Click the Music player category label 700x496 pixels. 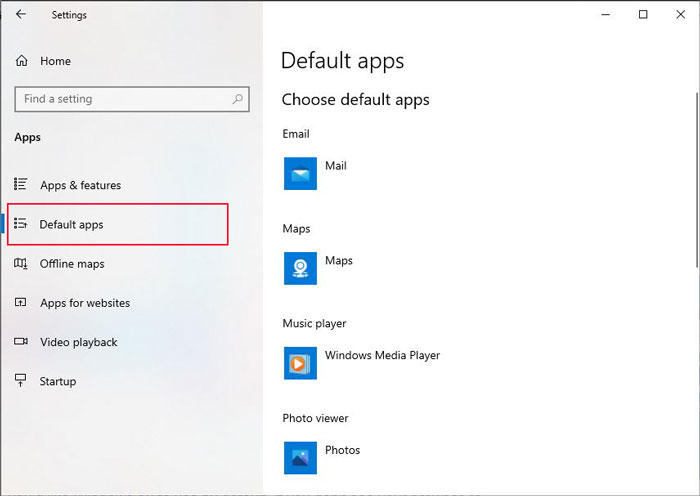314,324
